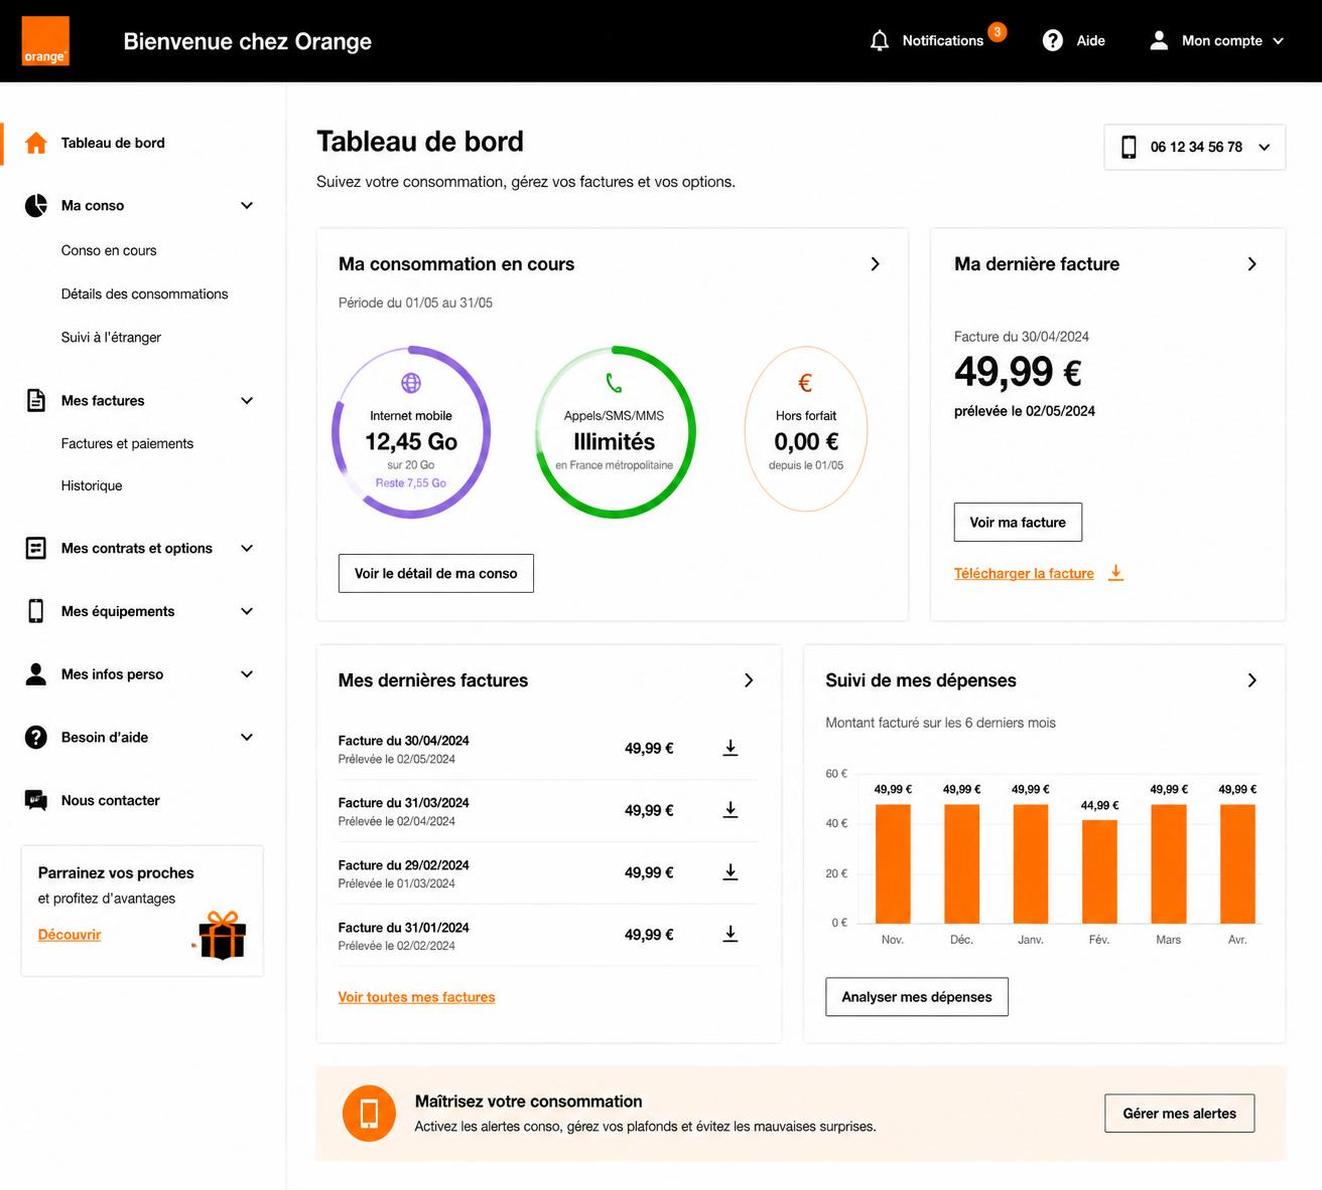Click Voir ma facture button
Viewport: 1322px width, 1190px height.
1018,522
